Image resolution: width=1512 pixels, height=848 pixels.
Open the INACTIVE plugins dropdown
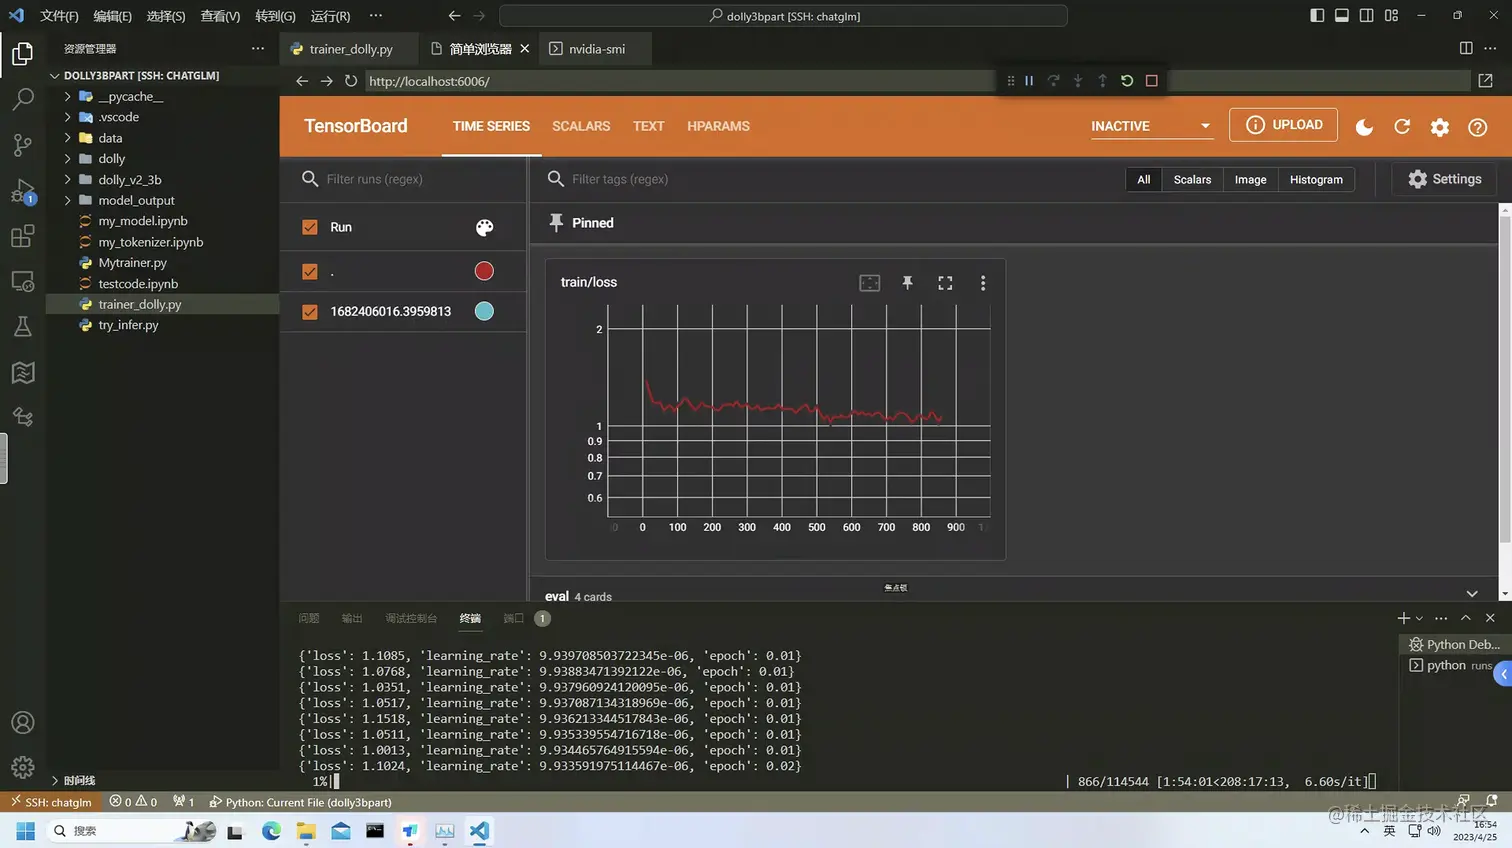pyautogui.click(x=1151, y=126)
